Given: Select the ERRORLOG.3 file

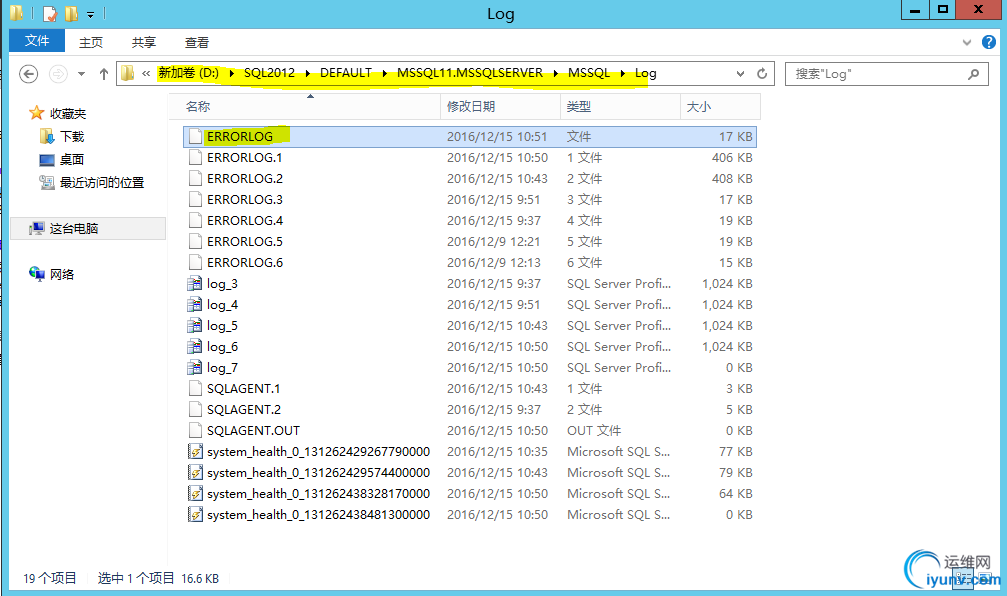Looking at the screenshot, I should (469, 200).
